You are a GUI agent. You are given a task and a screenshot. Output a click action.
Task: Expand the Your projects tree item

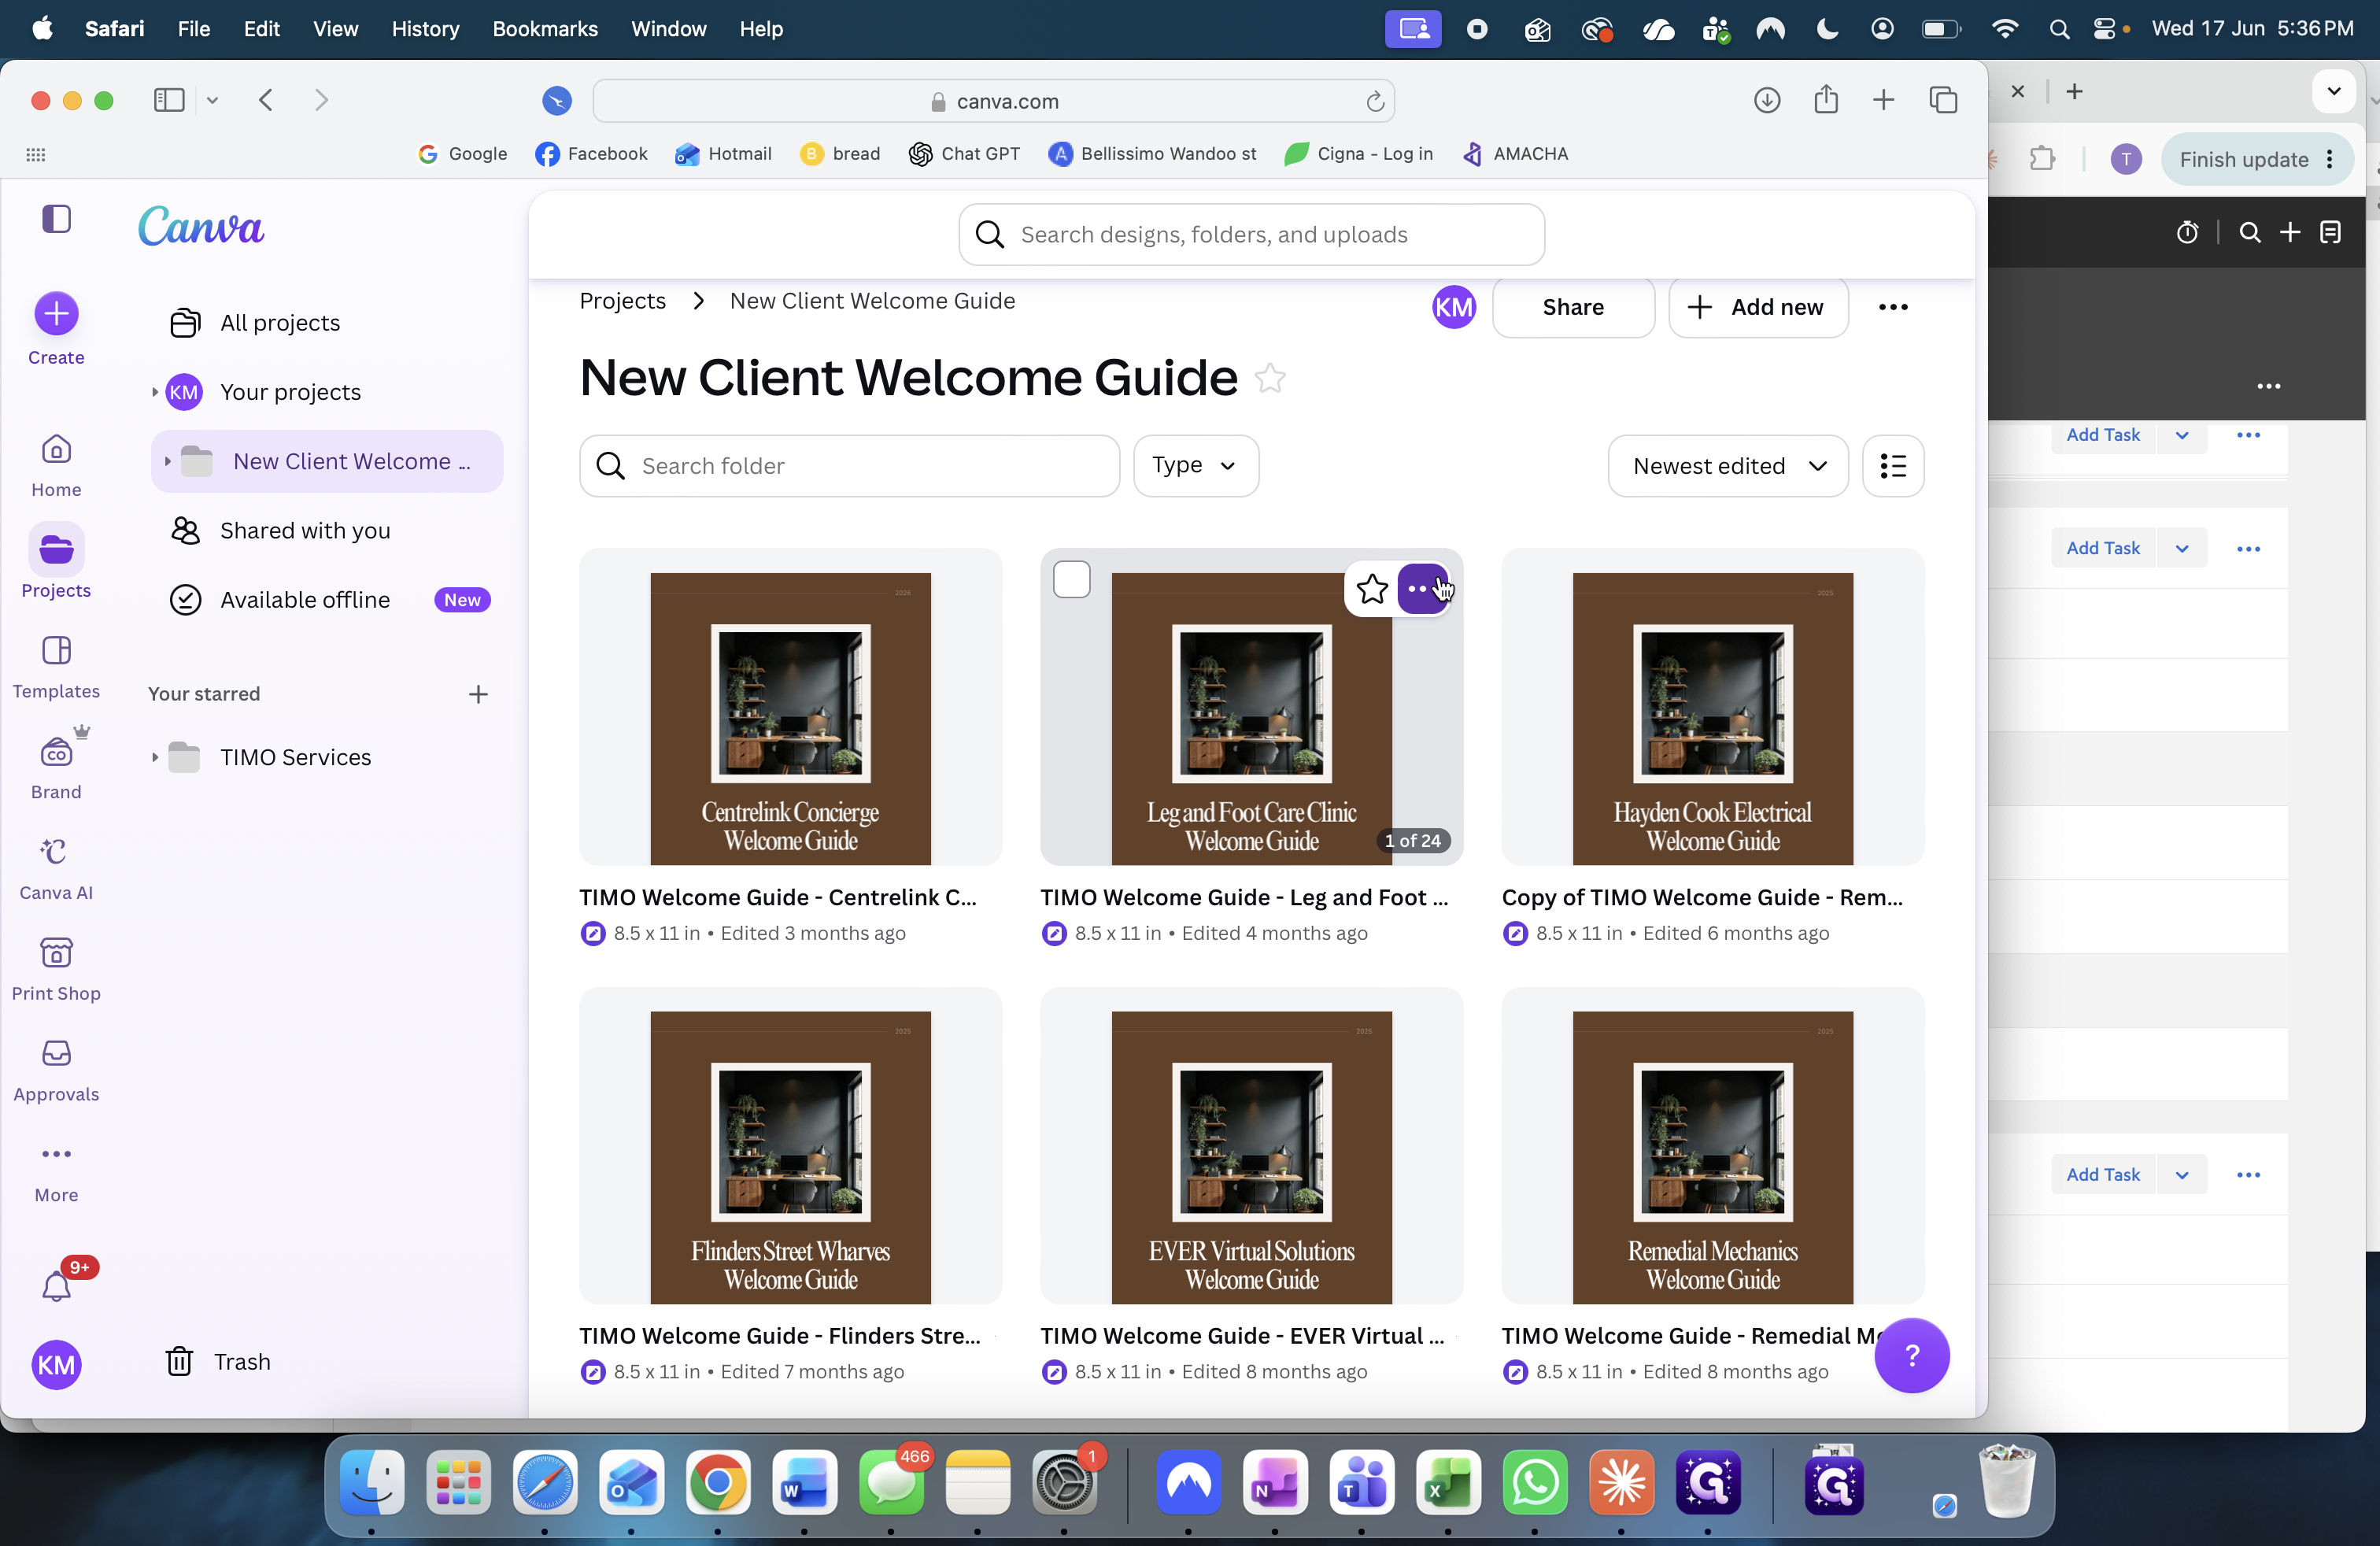[154, 392]
